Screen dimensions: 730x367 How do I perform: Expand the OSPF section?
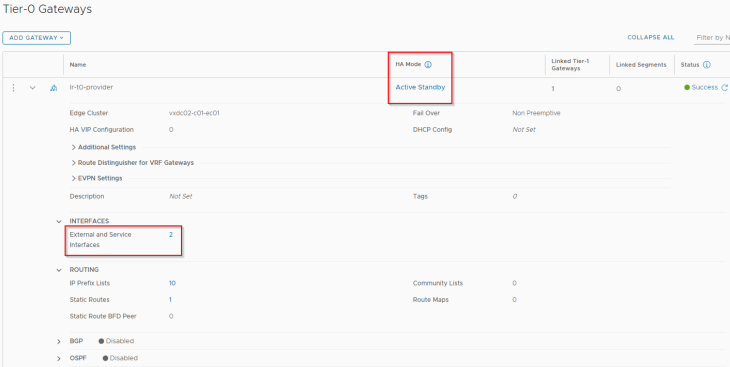(59, 359)
